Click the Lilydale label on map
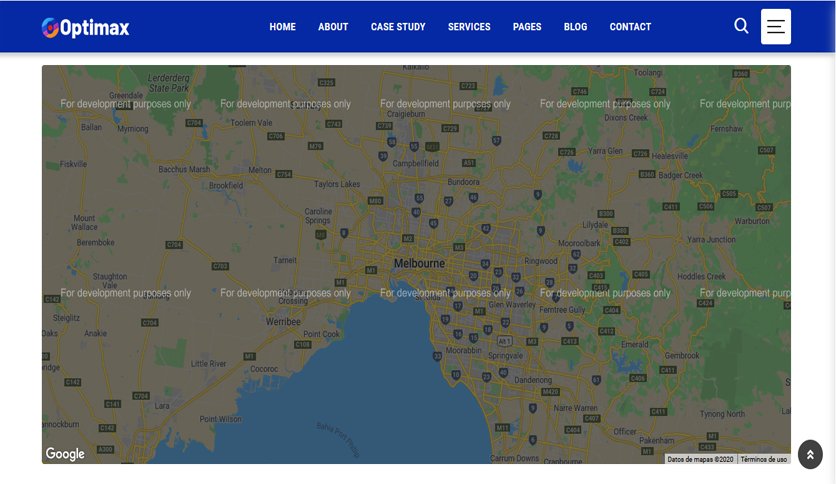Screen dimensions: 836x484 [595, 225]
